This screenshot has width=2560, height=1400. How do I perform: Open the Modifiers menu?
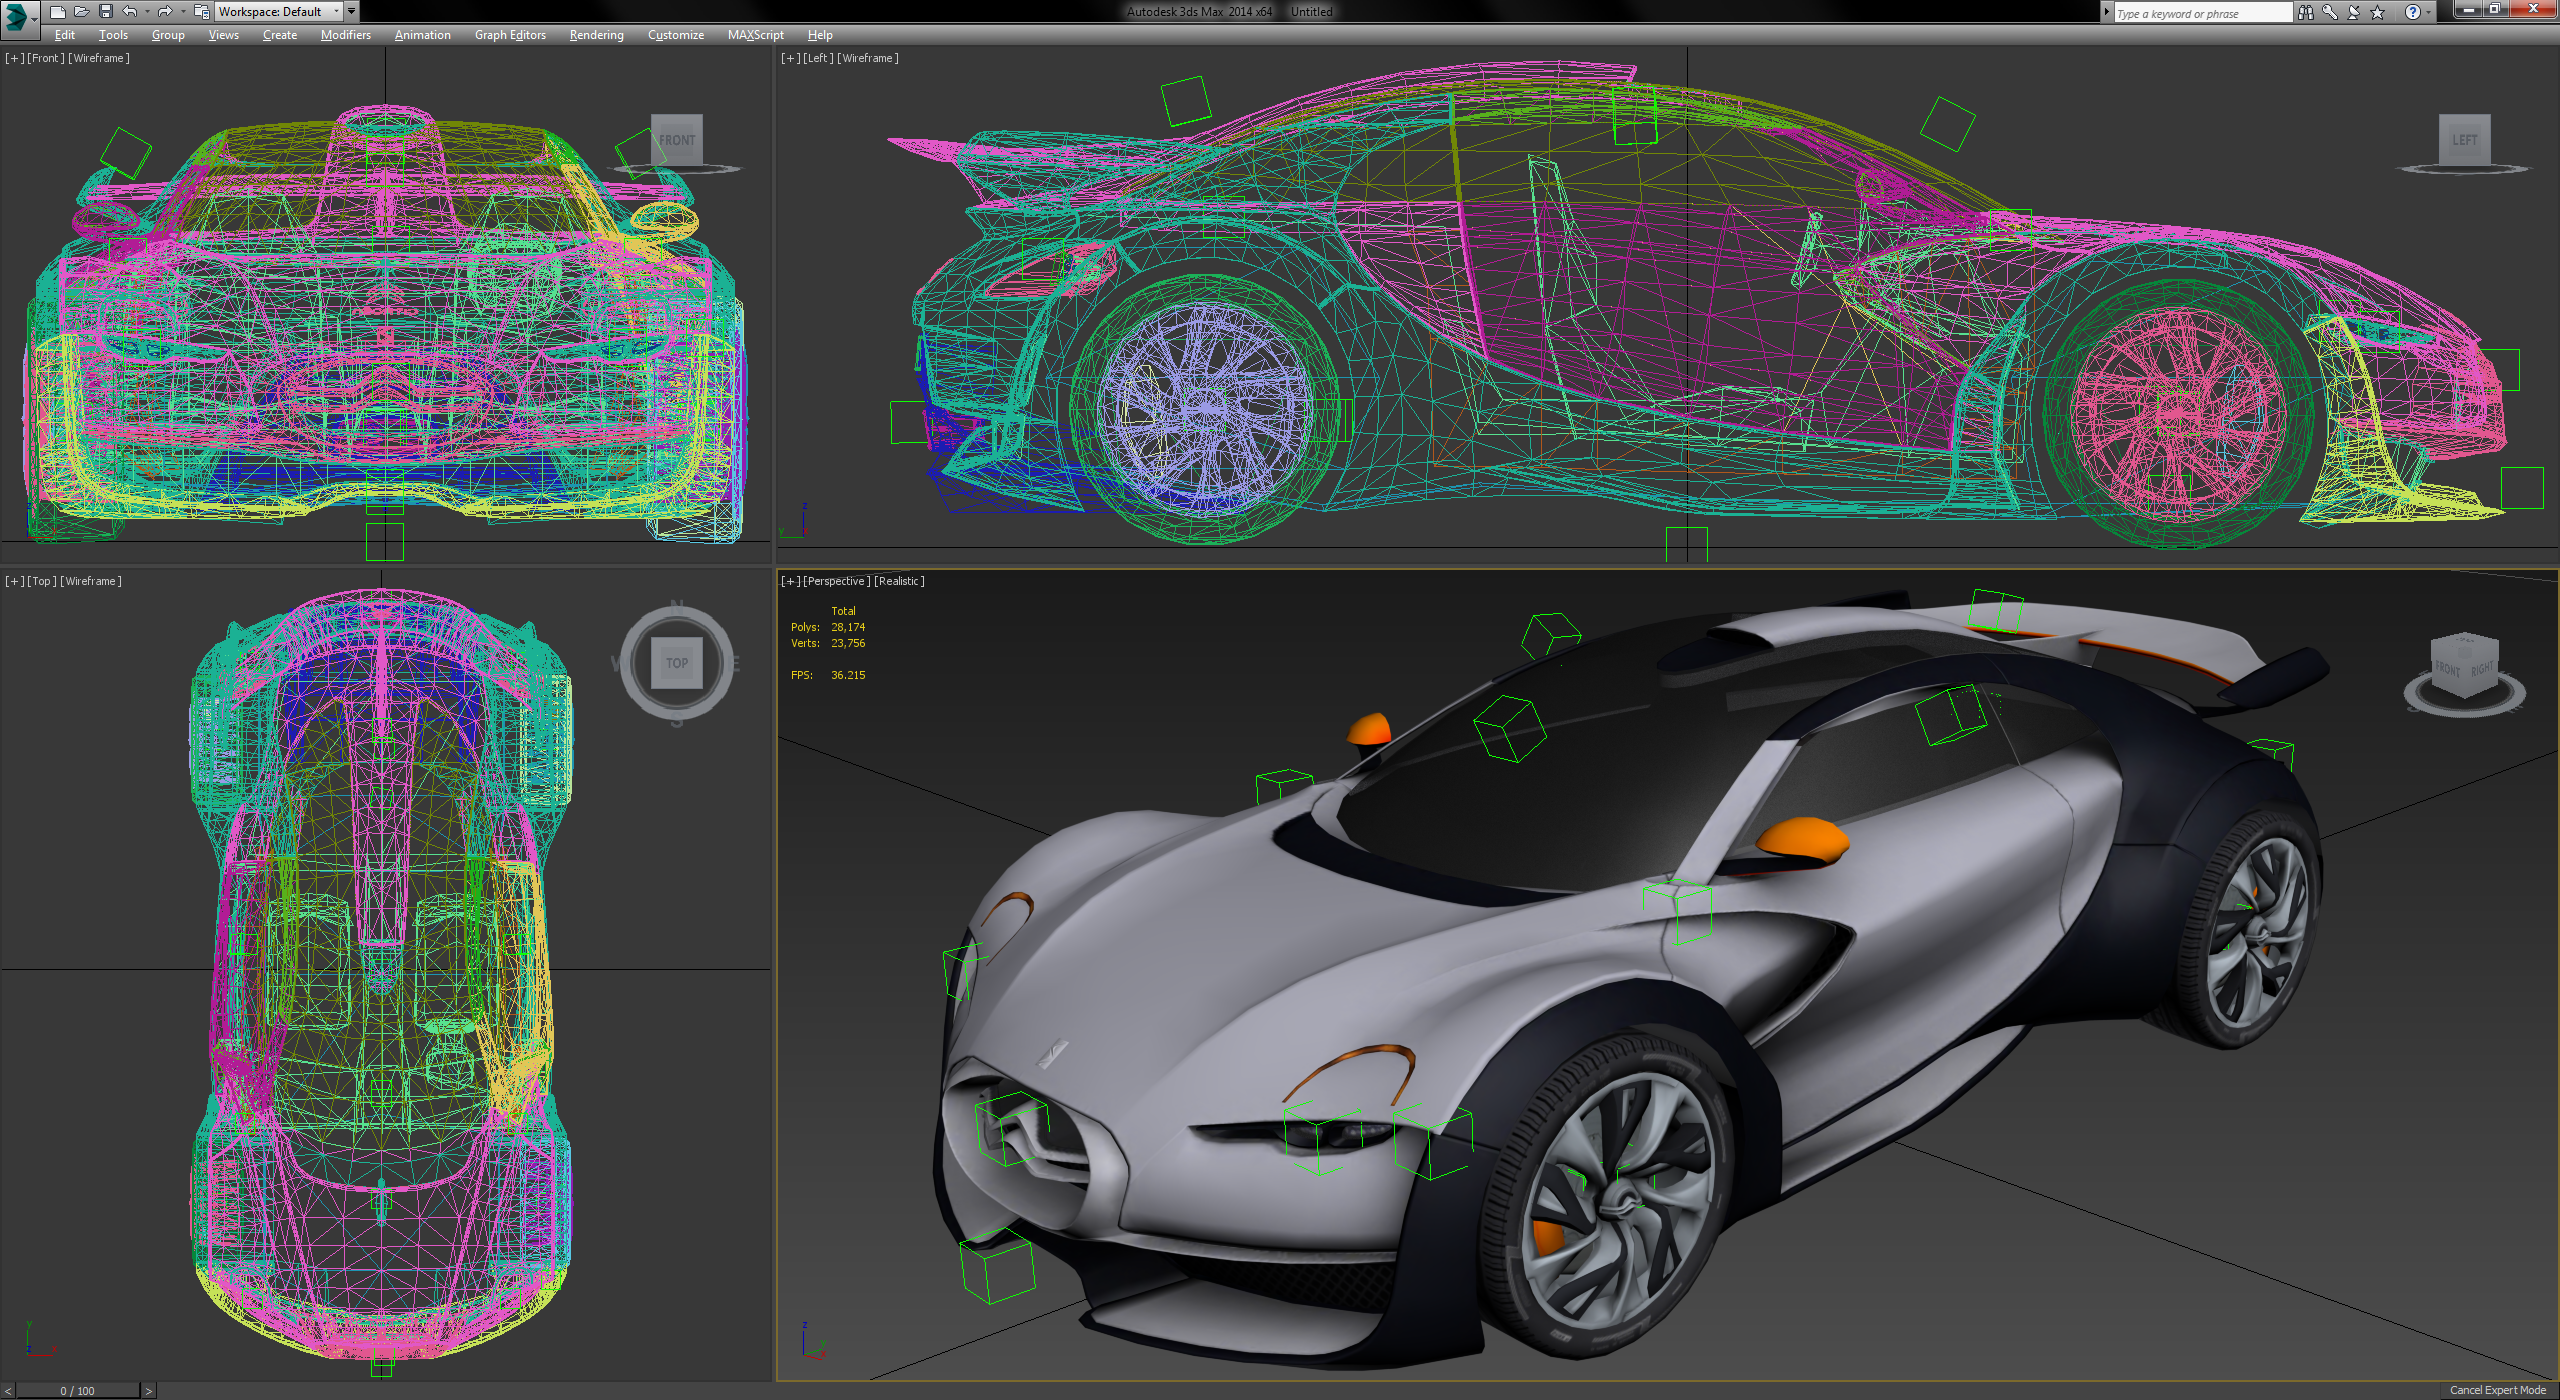click(344, 34)
